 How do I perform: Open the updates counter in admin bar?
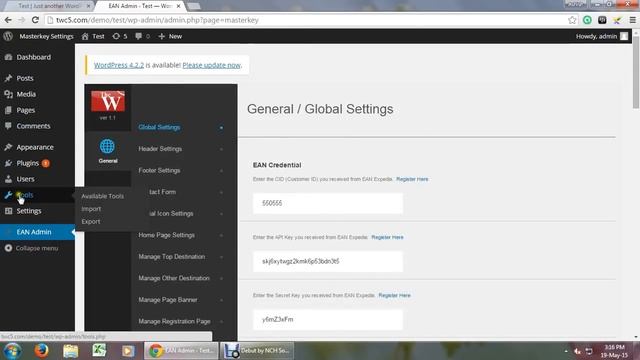click(x=120, y=36)
